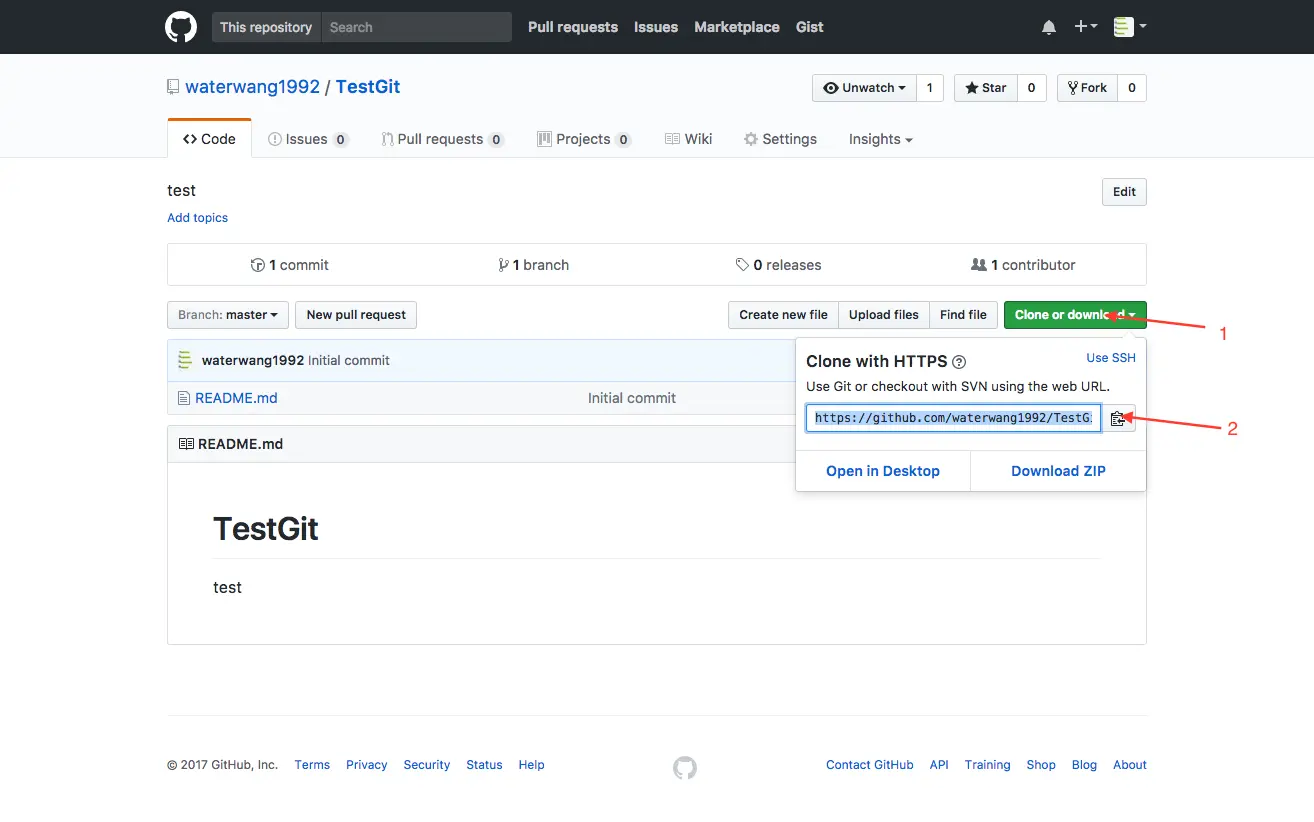
Task: Select the HTTPS clone URL field
Action: (x=953, y=418)
